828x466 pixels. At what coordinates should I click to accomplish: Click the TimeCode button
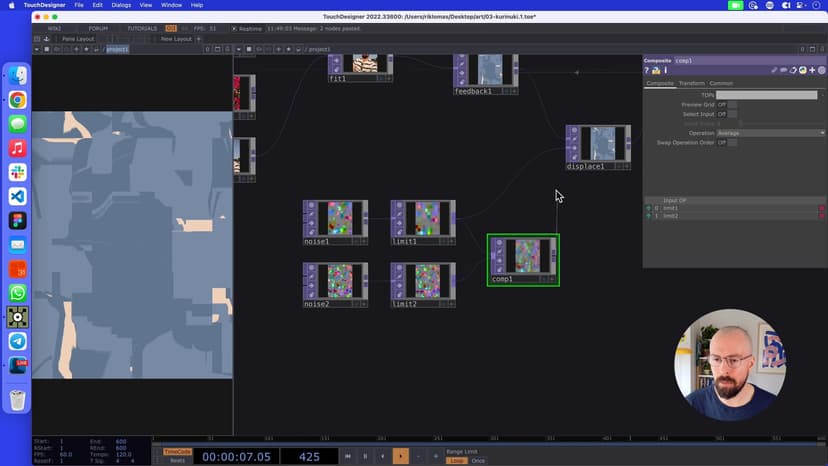pos(177,452)
